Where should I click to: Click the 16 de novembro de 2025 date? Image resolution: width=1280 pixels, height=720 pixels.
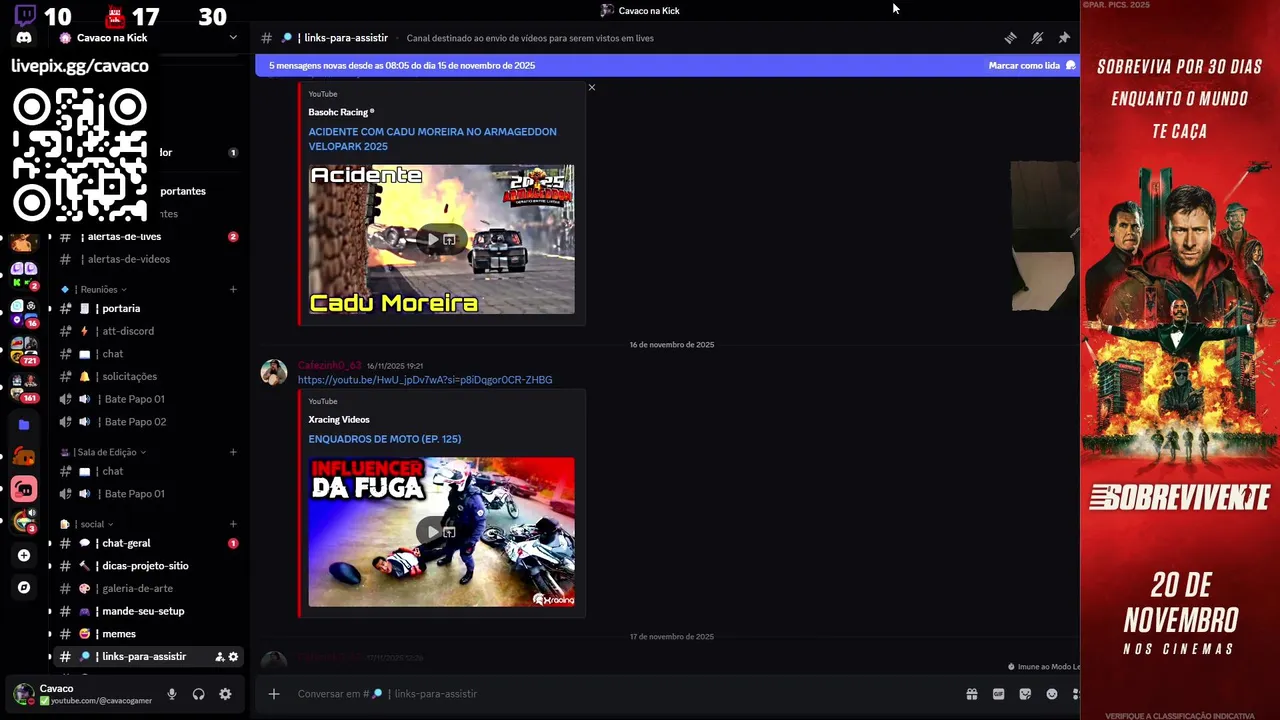tap(672, 345)
